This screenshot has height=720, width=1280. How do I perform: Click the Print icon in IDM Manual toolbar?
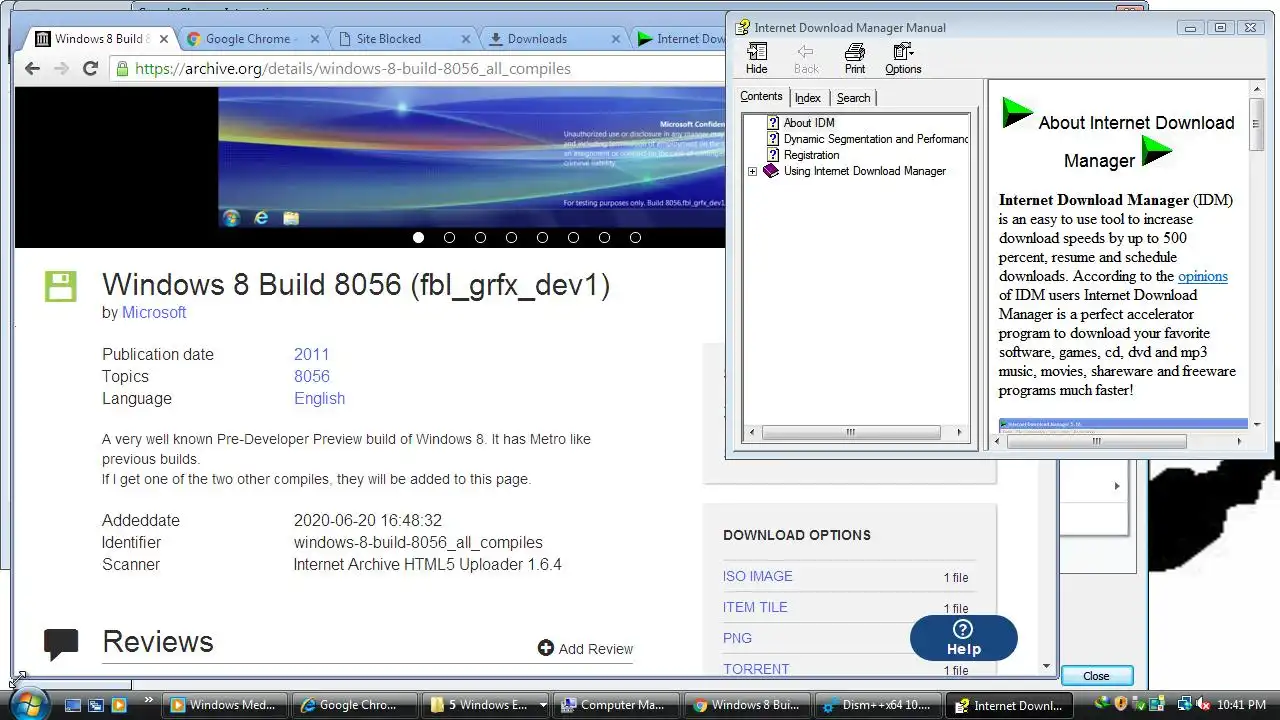pyautogui.click(x=855, y=59)
